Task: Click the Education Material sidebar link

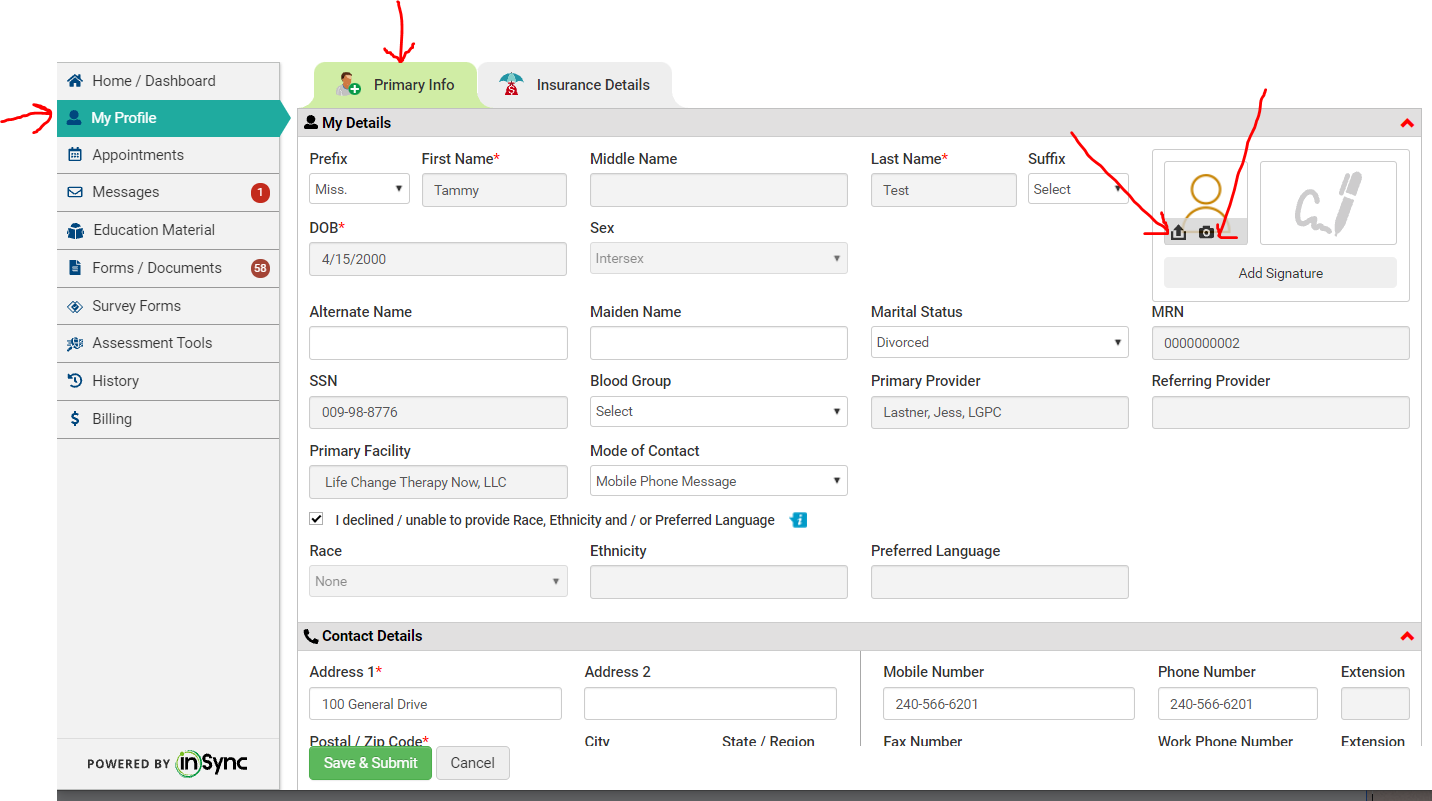Action: tap(168, 230)
